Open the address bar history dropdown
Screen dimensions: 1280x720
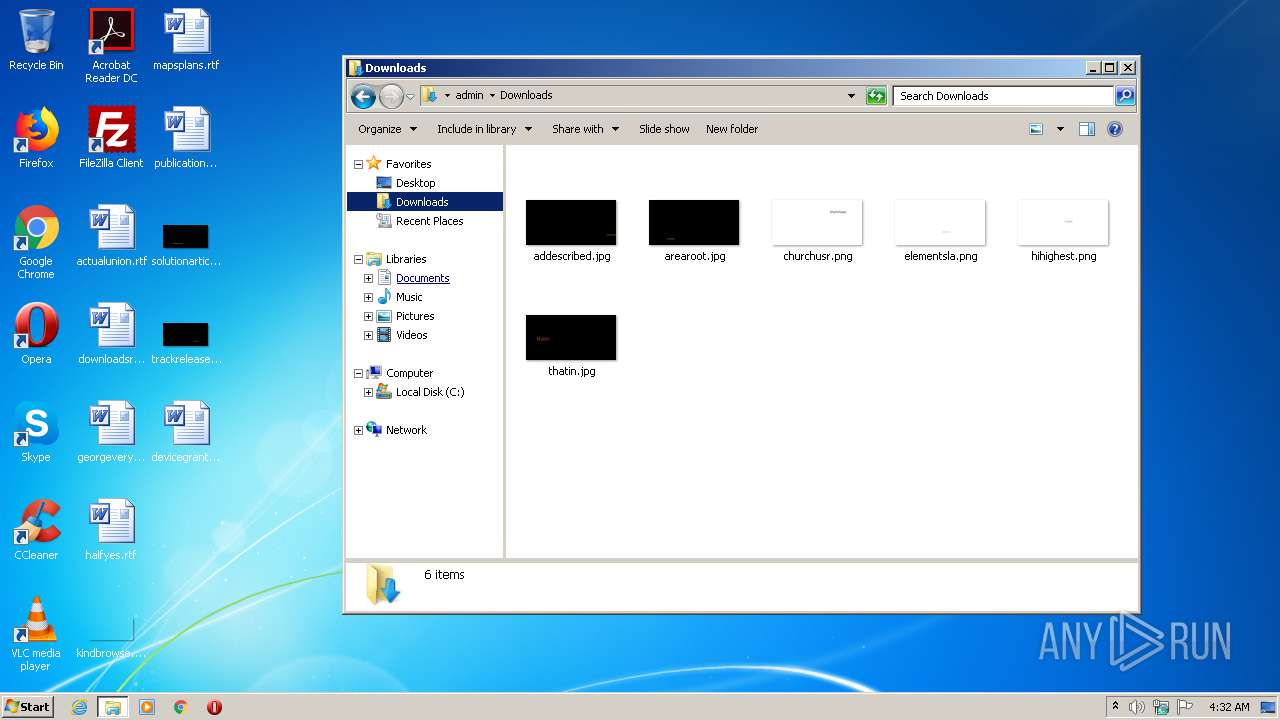click(851, 96)
